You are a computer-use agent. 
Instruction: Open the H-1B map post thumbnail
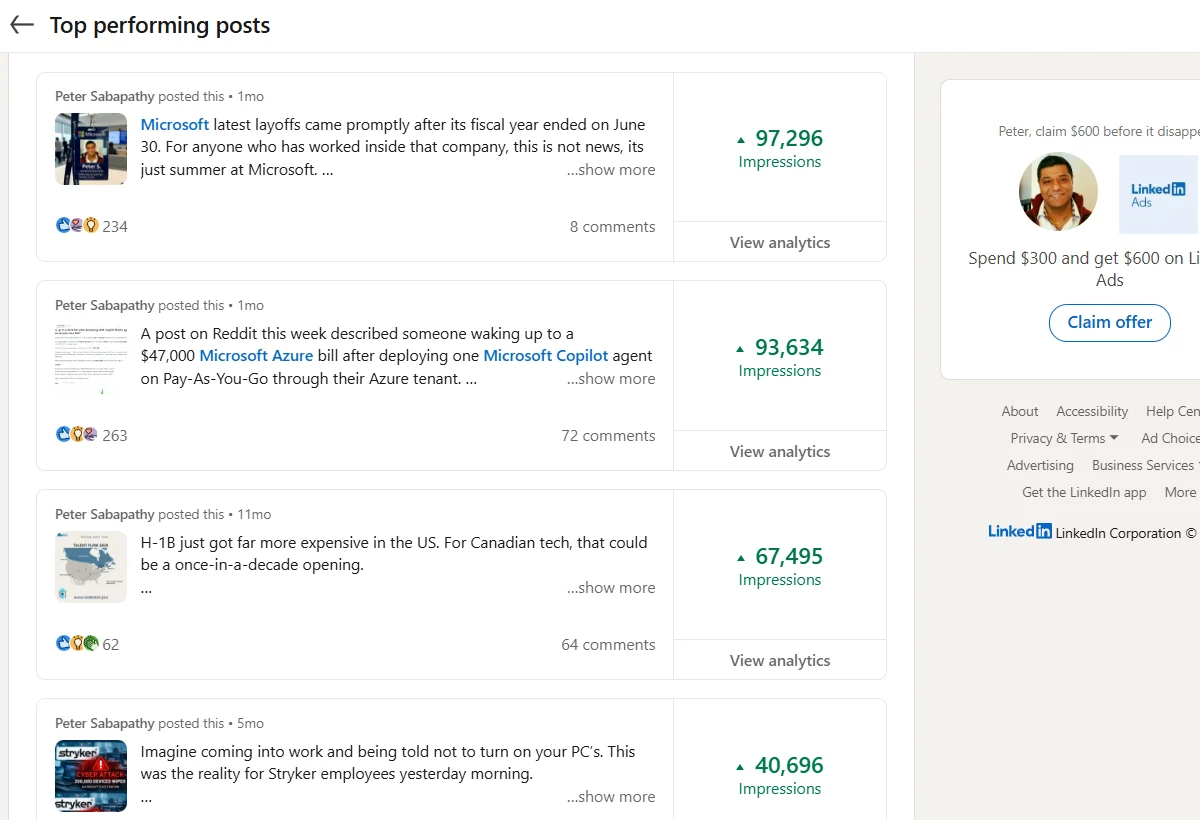(x=91, y=567)
